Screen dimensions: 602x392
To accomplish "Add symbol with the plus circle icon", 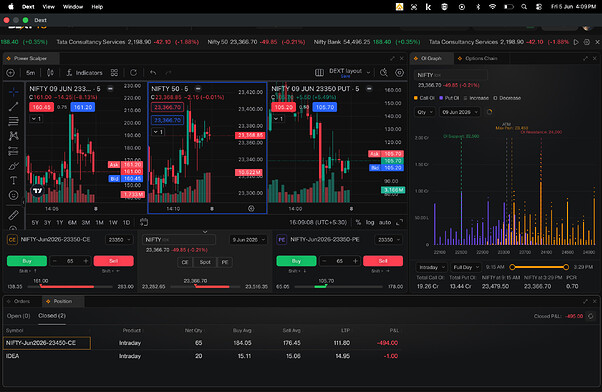I will 11,73.
